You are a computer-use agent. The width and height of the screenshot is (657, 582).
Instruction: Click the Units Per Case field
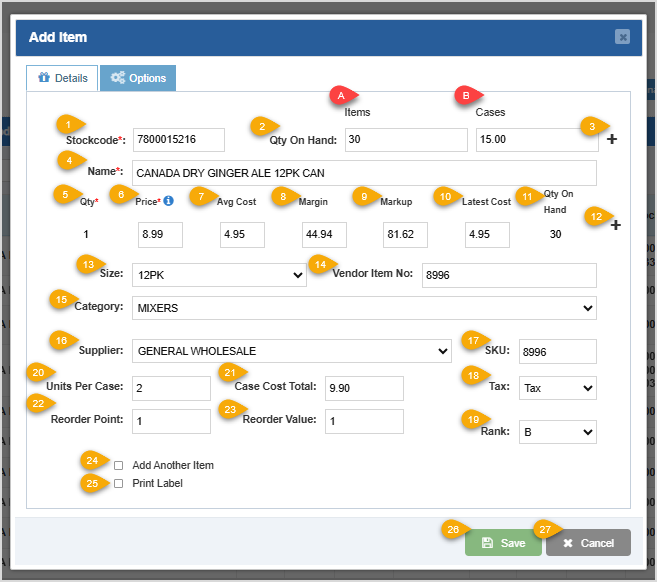point(171,388)
